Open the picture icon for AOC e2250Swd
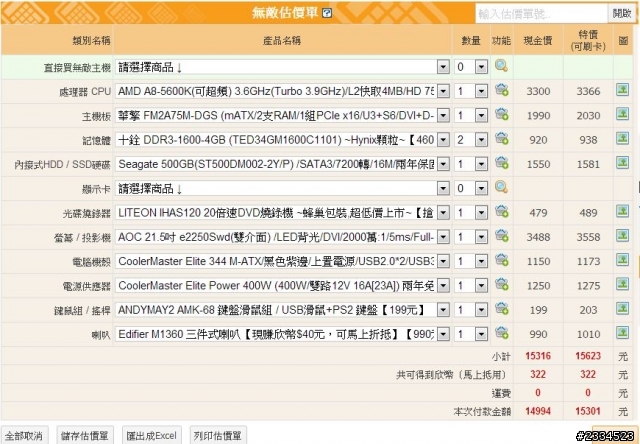Screen dimensions: 640x444 [x=622, y=235]
